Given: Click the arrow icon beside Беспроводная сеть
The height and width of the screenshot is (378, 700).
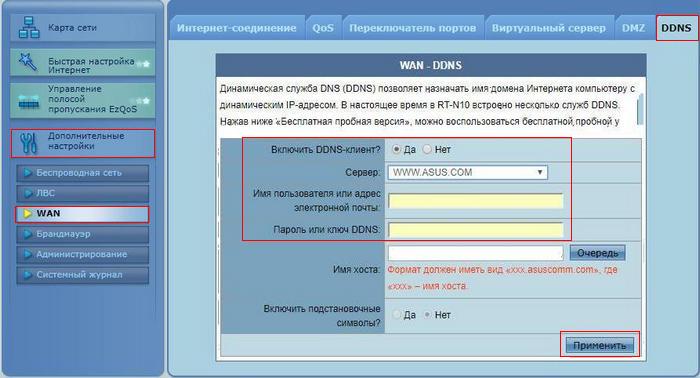Looking at the screenshot, I should pos(28,173).
